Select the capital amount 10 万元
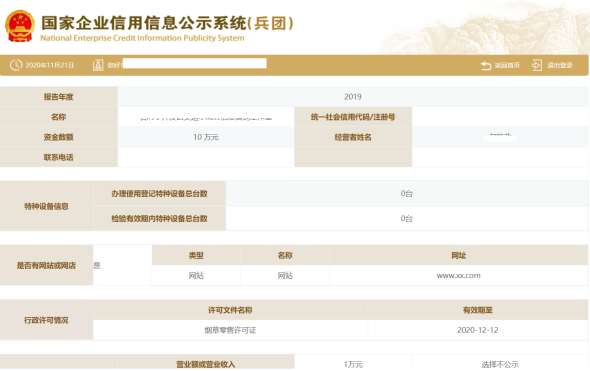590x371 pixels. pos(206,137)
